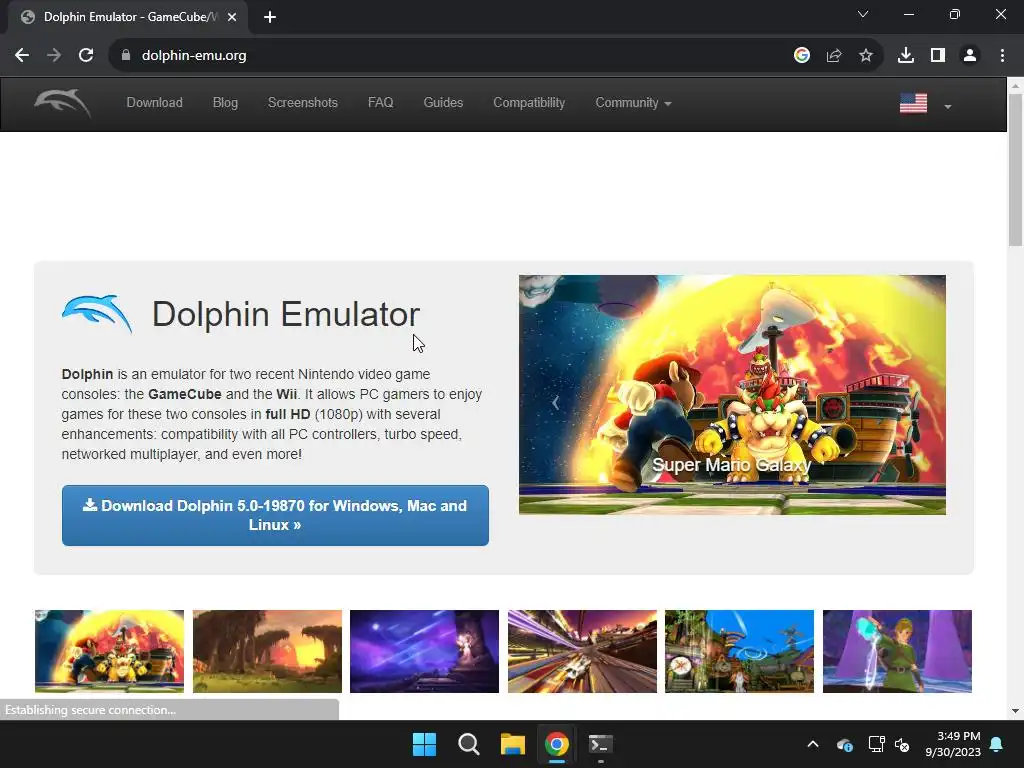Bookmark this page with the star icon
The image size is (1024, 768).
tap(866, 56)
